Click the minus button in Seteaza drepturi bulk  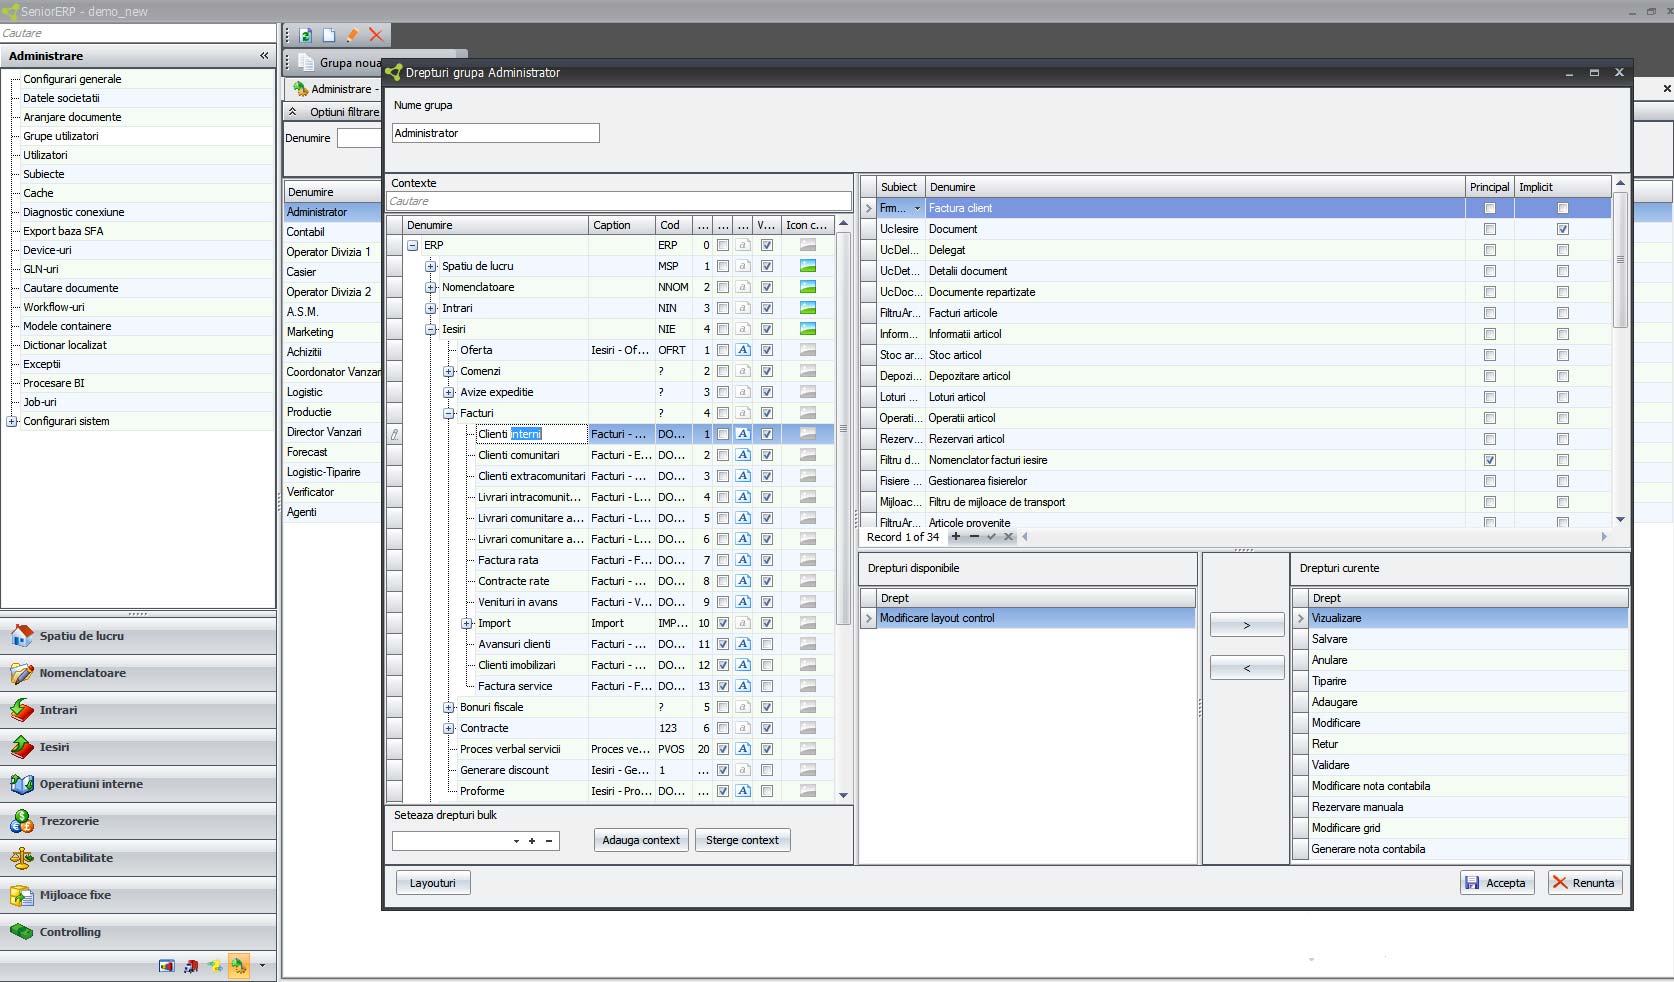point(549,841)
